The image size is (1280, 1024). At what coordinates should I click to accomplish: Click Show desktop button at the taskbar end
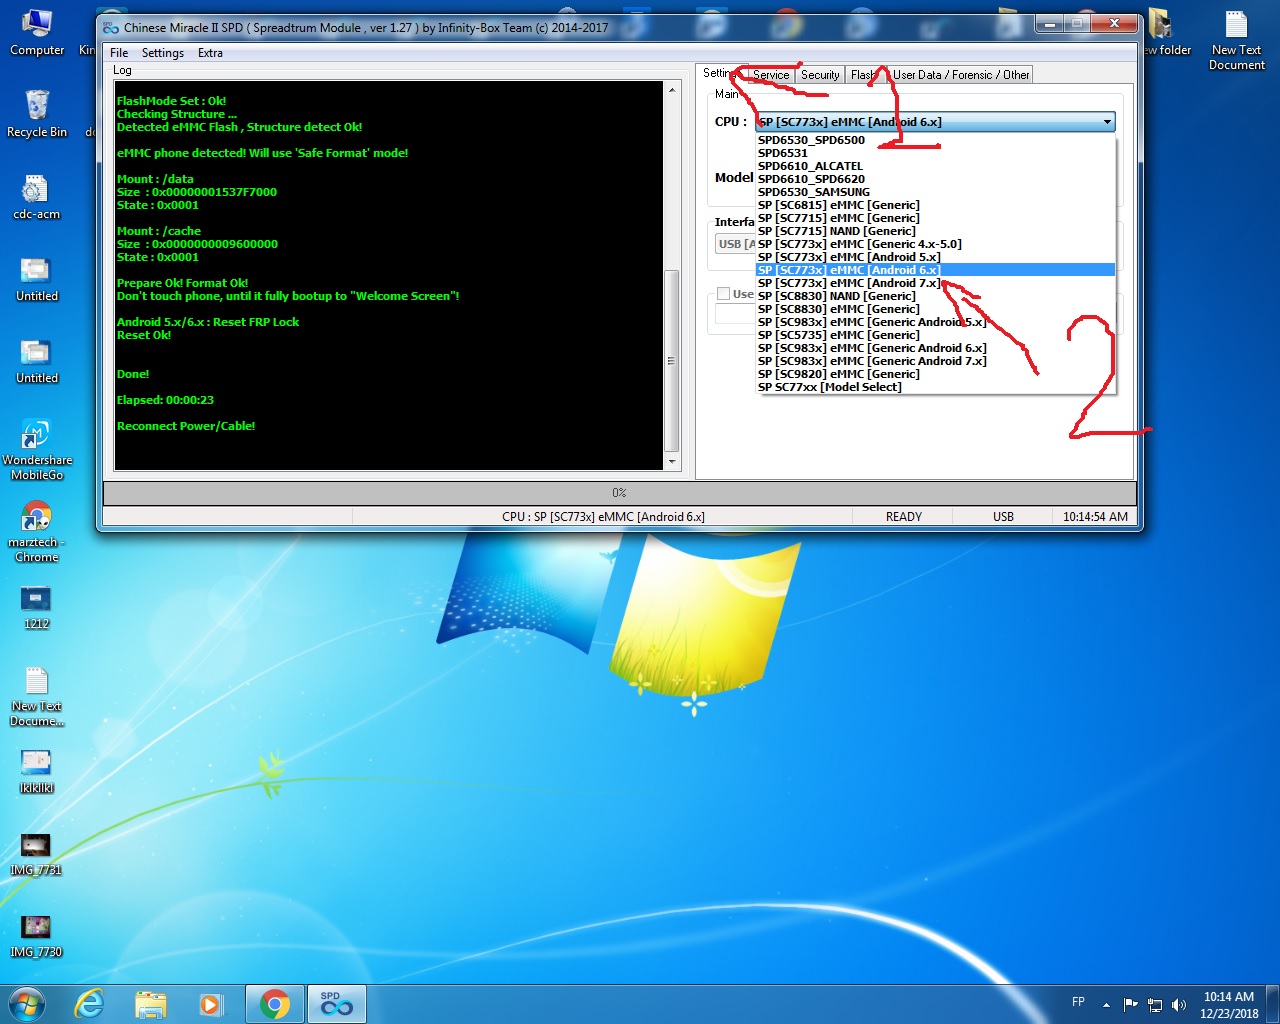1273,1005
